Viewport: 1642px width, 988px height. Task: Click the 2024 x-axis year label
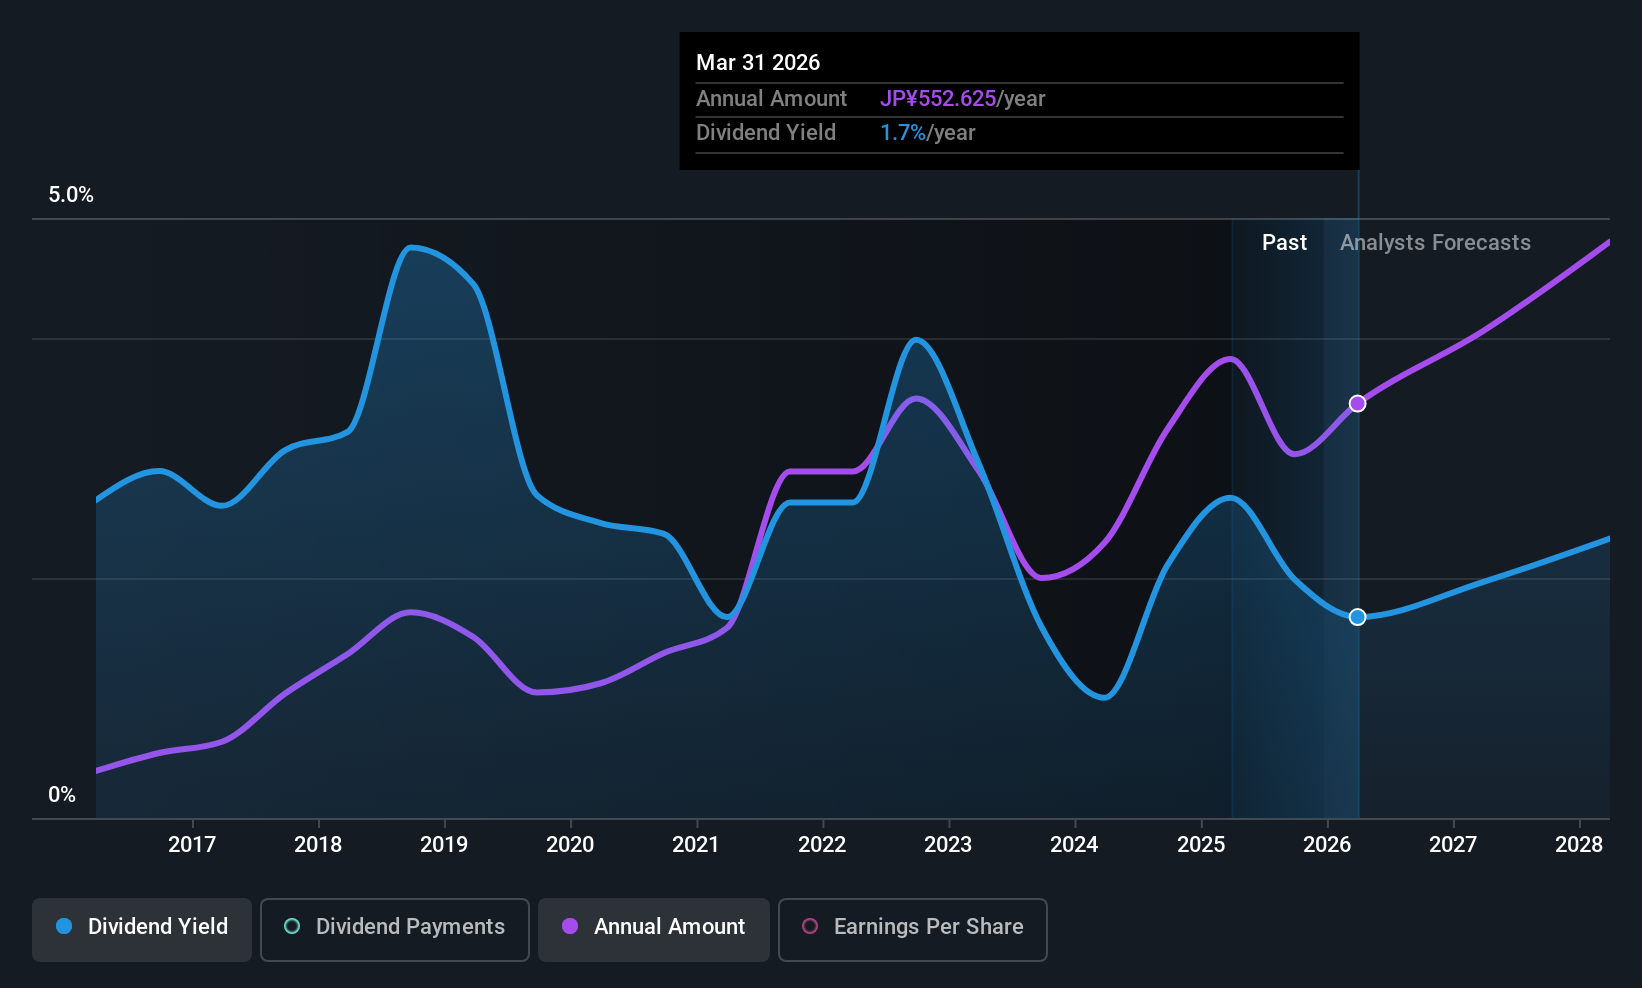coord(1074,845)
